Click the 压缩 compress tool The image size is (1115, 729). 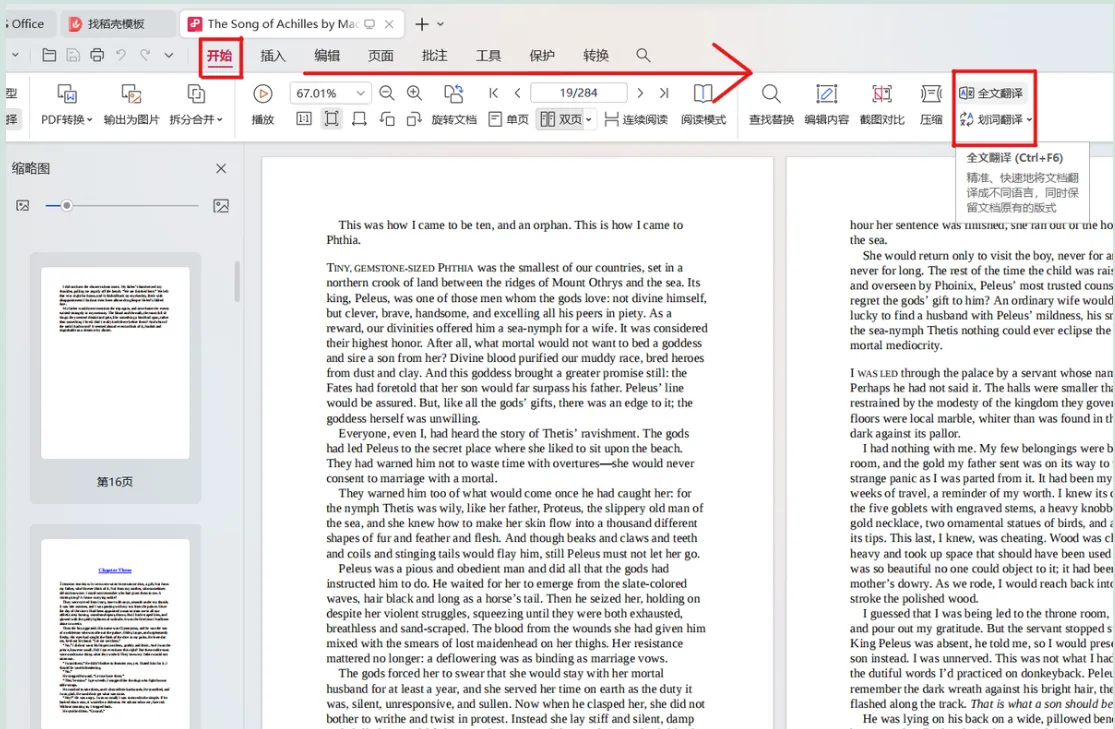[931, 105]
